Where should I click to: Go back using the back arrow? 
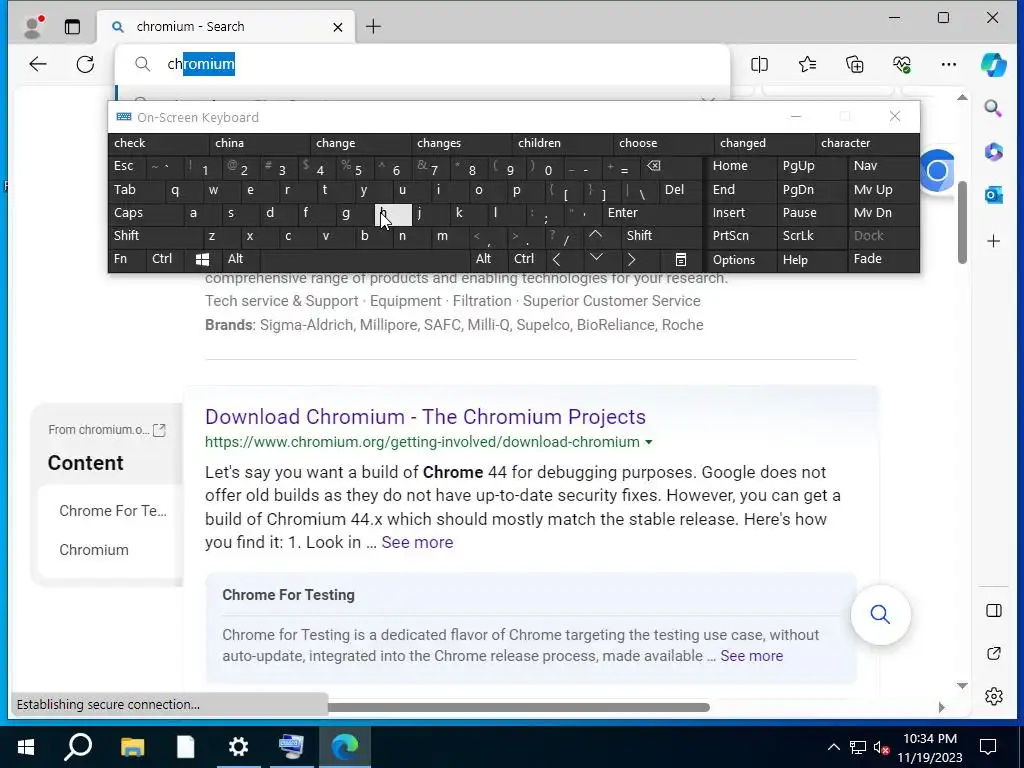38,64
